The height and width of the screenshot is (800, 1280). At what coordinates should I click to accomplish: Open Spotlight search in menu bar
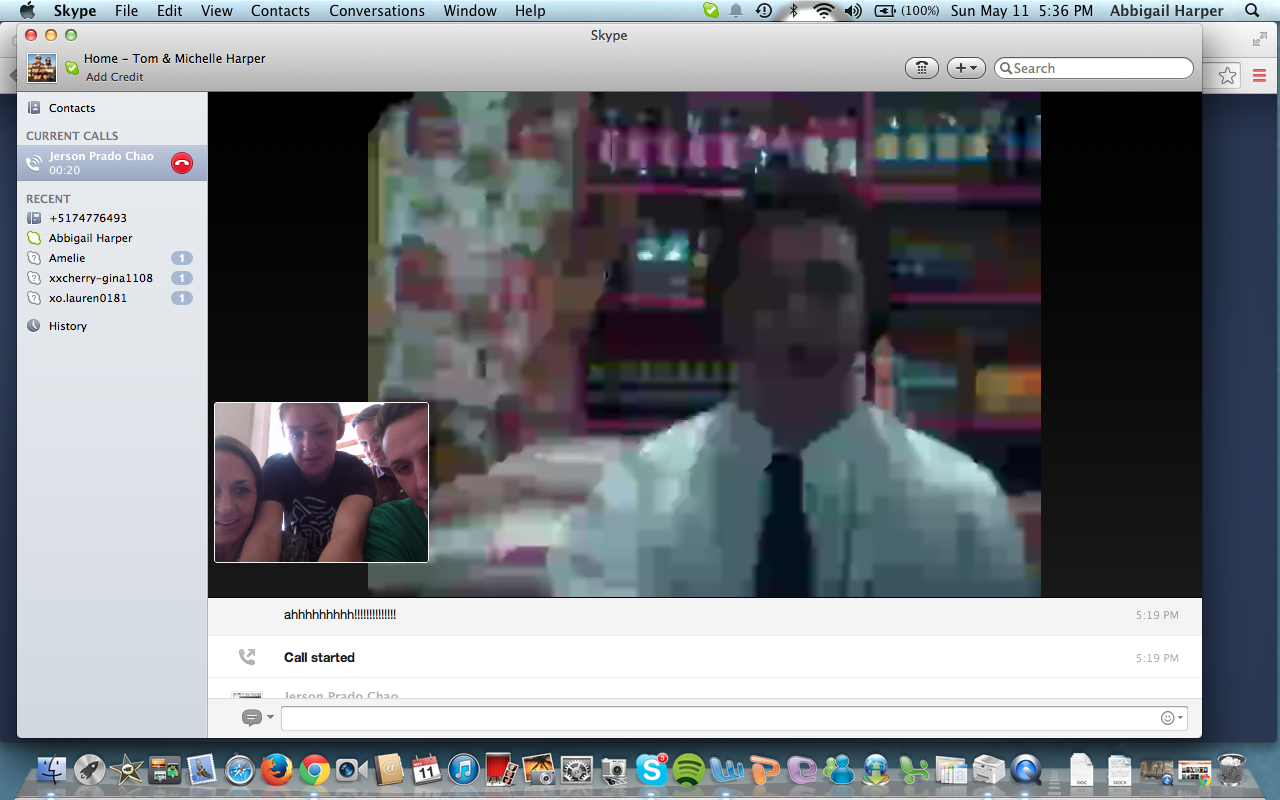tap(1252, 11)
